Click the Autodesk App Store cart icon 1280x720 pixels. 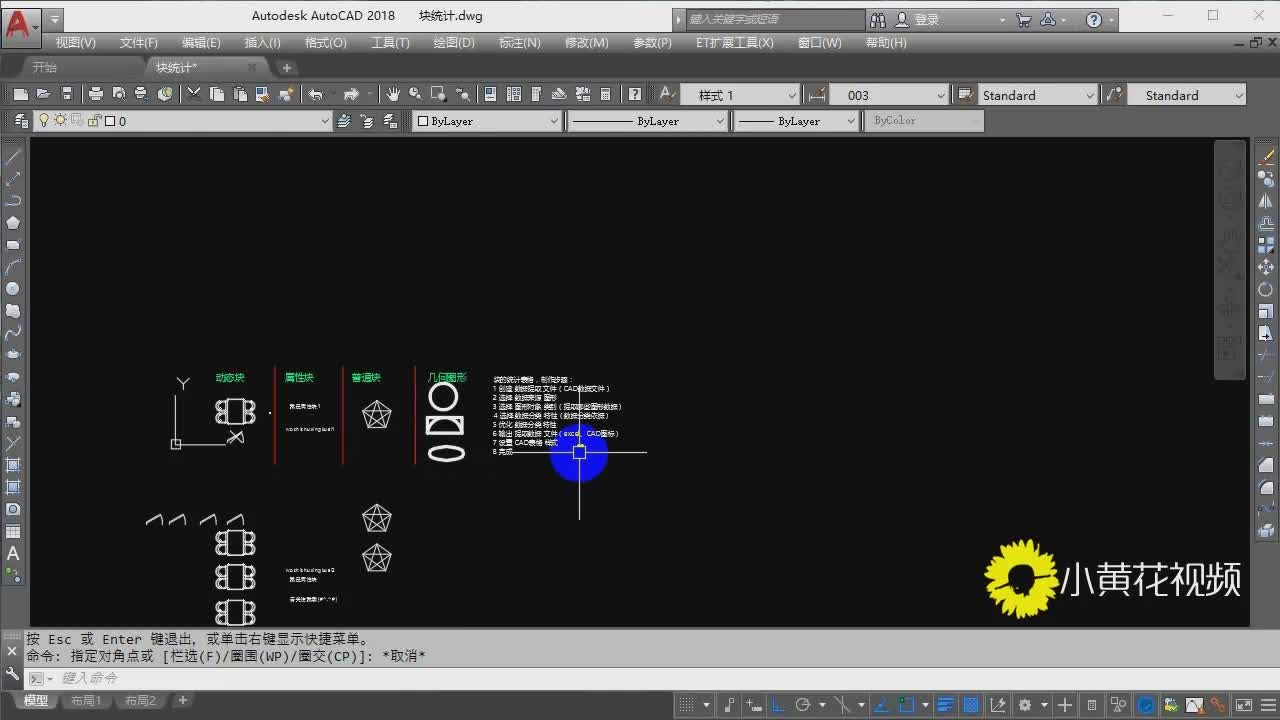[x=1023, y=18]
